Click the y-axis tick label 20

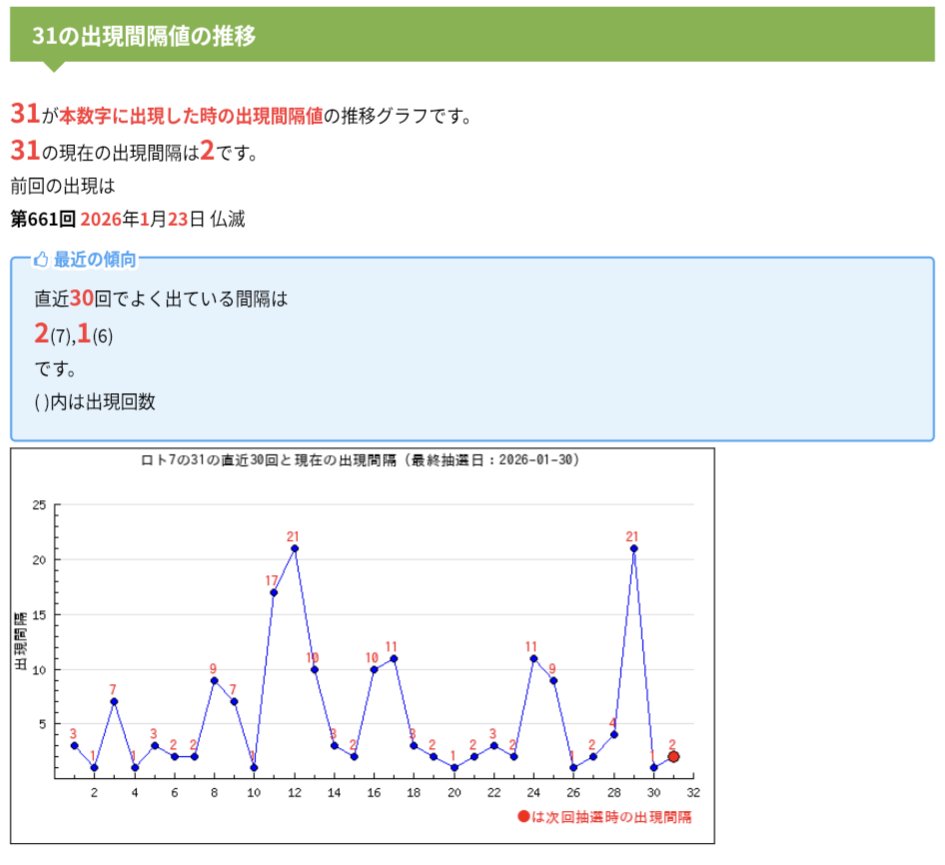(x=39, y=560)
